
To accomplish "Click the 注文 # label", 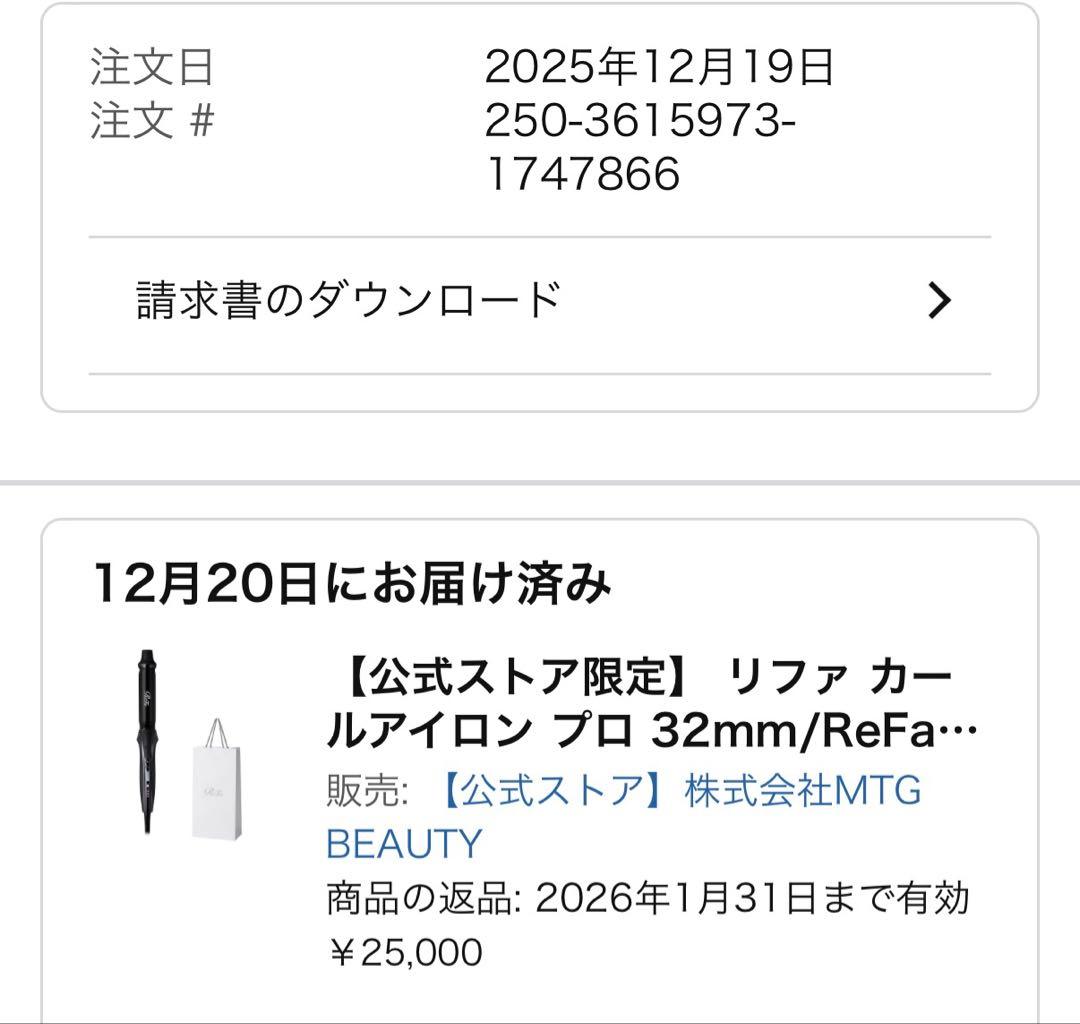I will point(152,122).
